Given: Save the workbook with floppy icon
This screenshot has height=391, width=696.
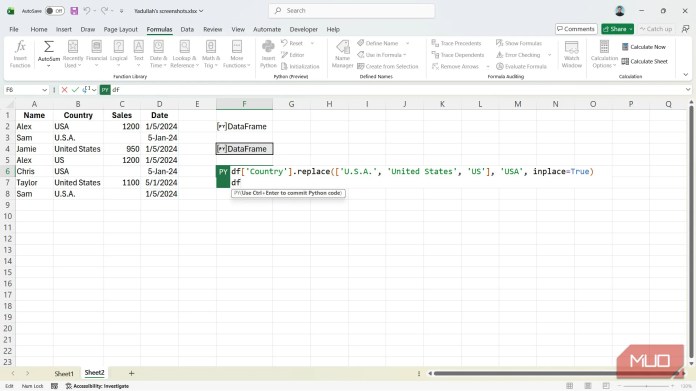Looking at the screenshot, I should (x=74, y=11).
